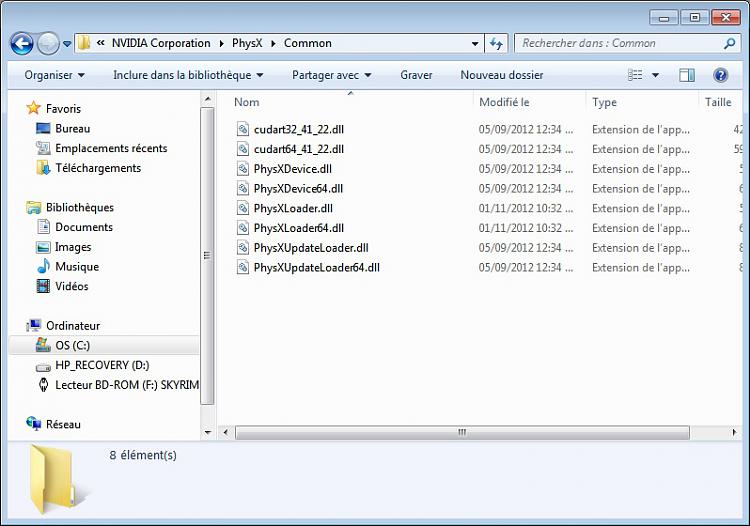Select file PhysXLoader64.dll
The width and height of the screenshot is (750, 526).
click(x=298, y=228)
